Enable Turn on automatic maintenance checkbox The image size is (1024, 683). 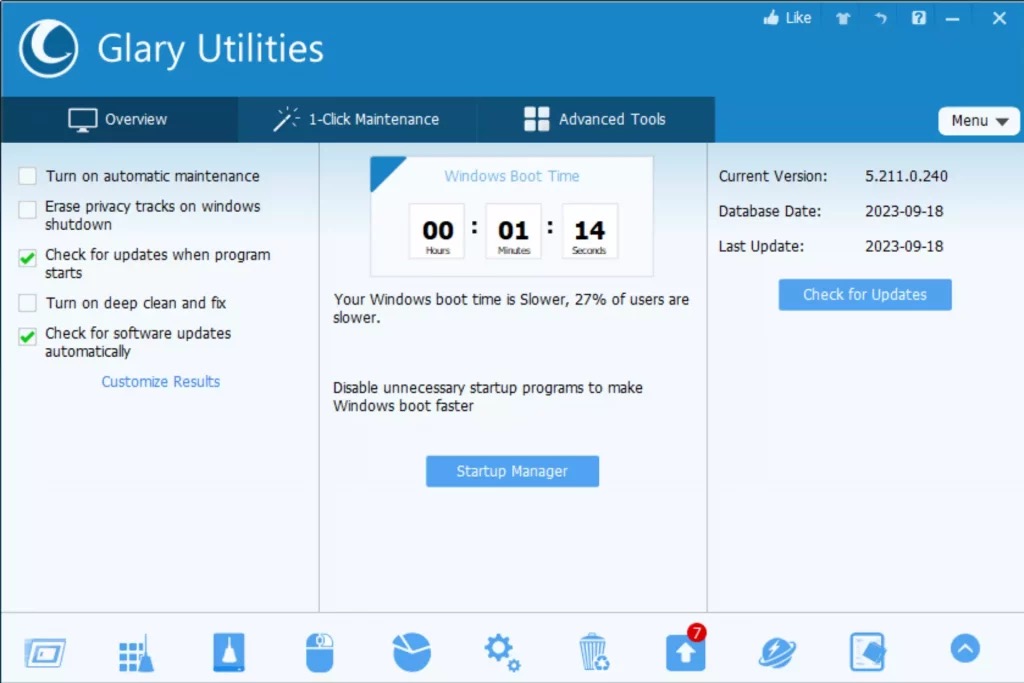[27, 176]
